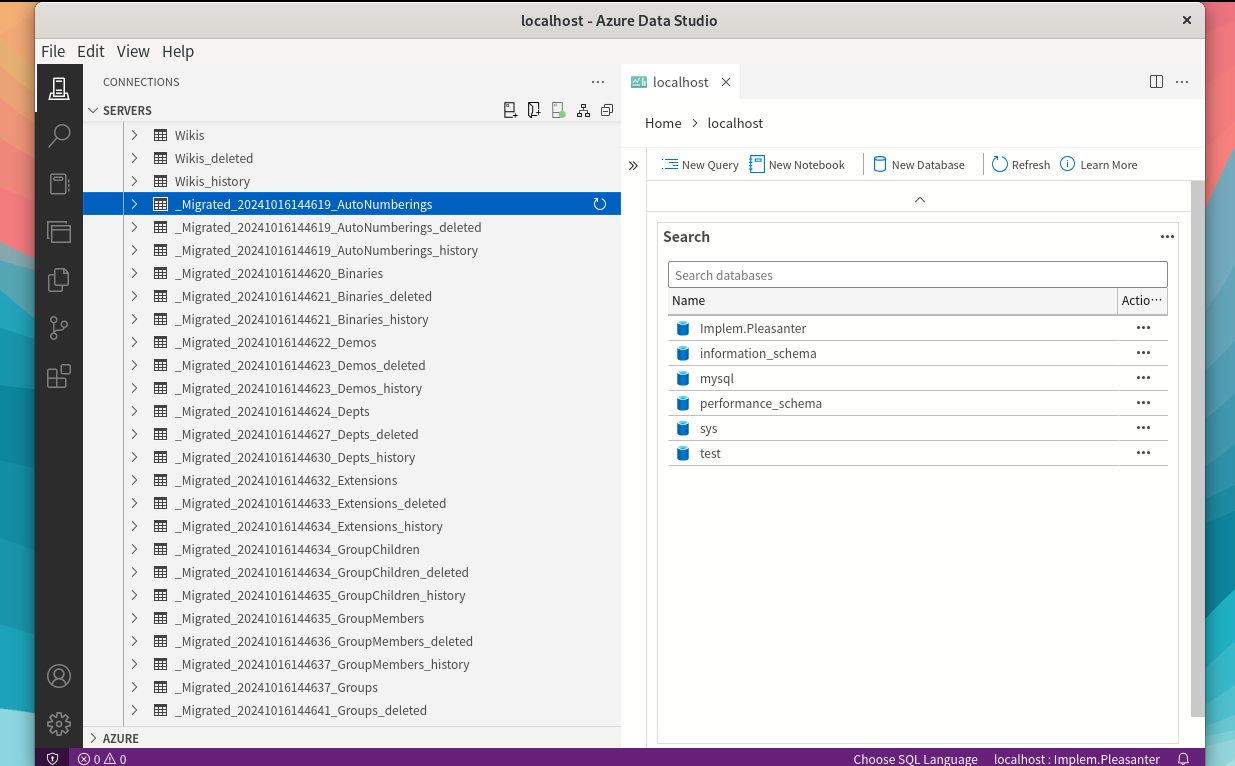Open Connections panel more actions menu
This screenshot has height=766, width=1235.
point(598,82)
